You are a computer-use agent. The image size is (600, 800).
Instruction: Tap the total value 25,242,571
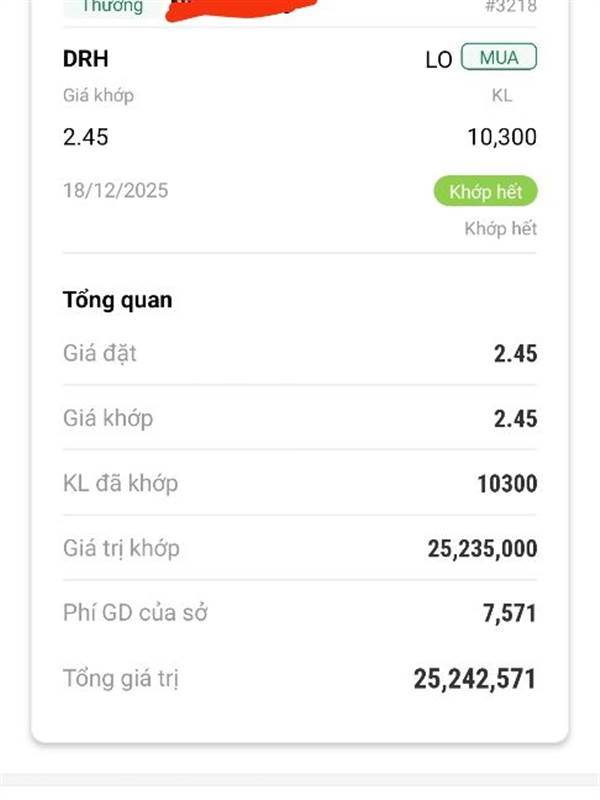tap(475, 680)
